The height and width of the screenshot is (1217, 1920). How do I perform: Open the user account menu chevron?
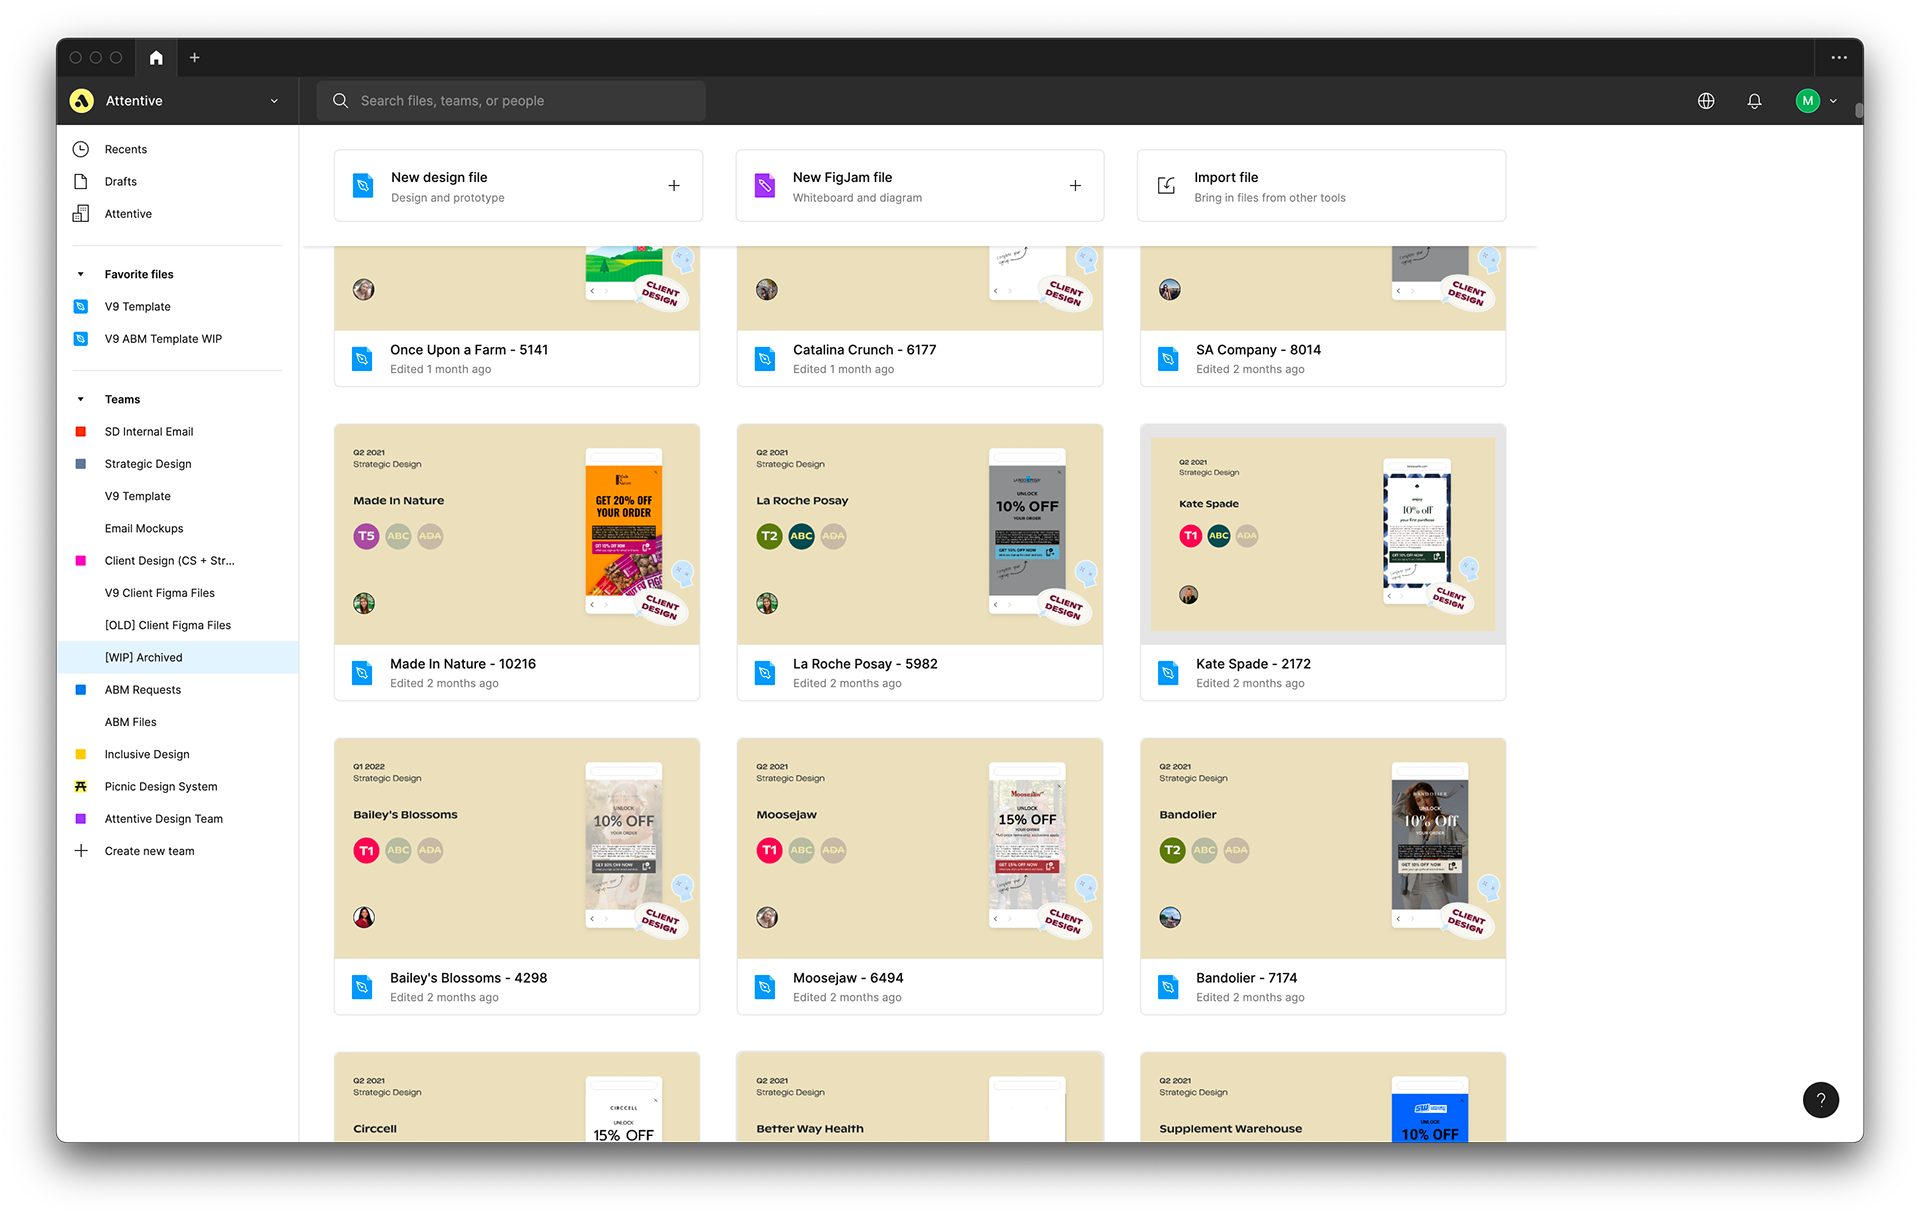click(x=1833, y=101)
